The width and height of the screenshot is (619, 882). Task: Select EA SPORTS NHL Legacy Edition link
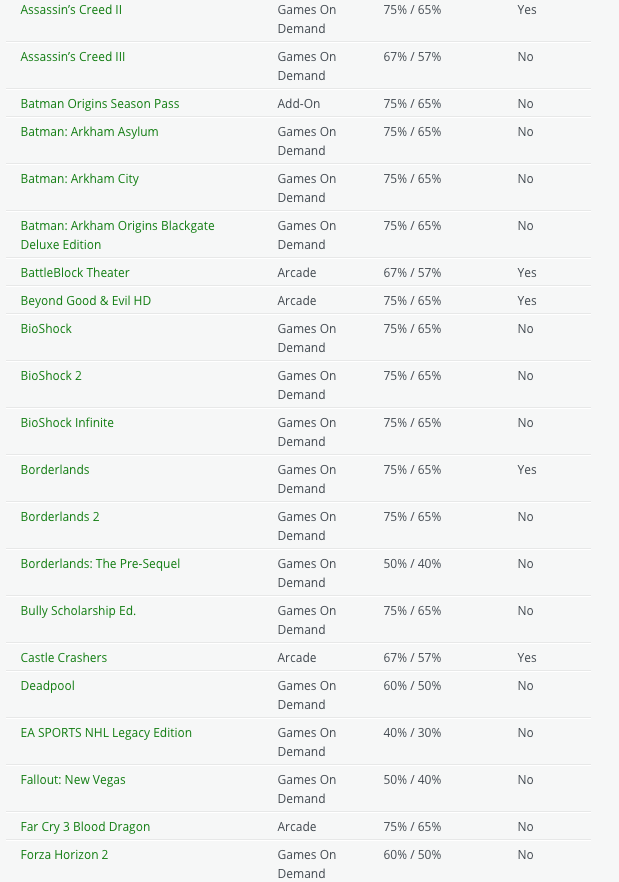pos(106,733)
